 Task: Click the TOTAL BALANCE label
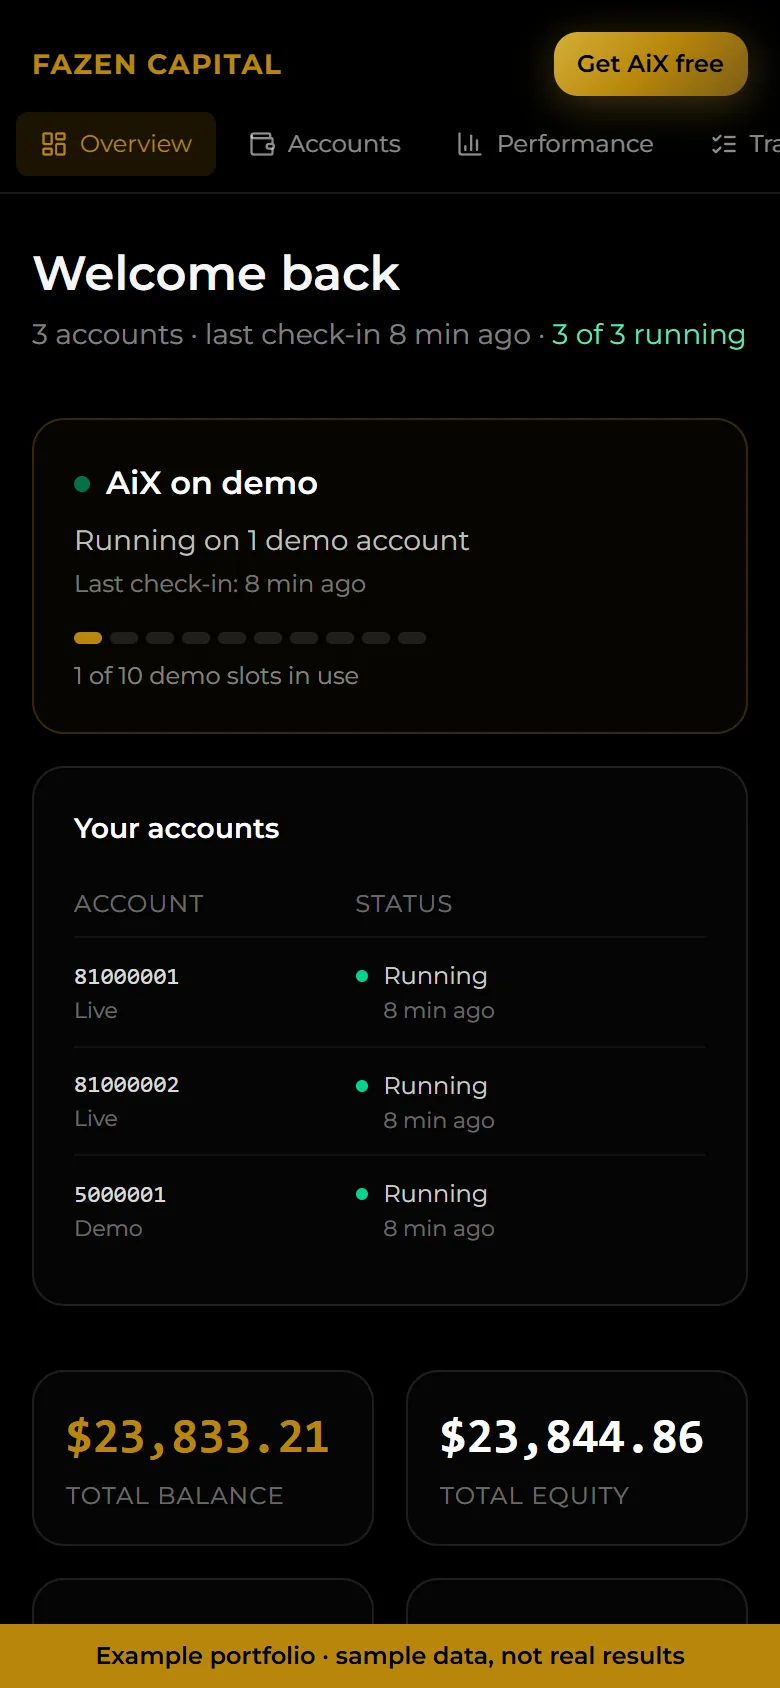[175, 1496]
